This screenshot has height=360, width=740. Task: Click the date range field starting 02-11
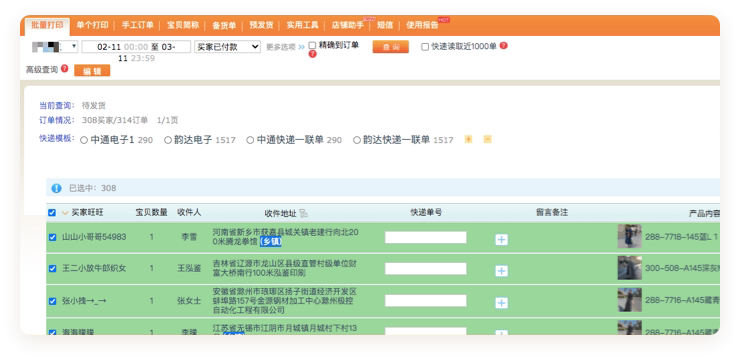(136, 47)
